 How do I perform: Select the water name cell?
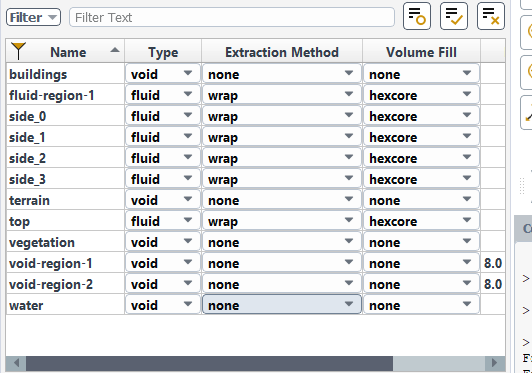(65, 305)
